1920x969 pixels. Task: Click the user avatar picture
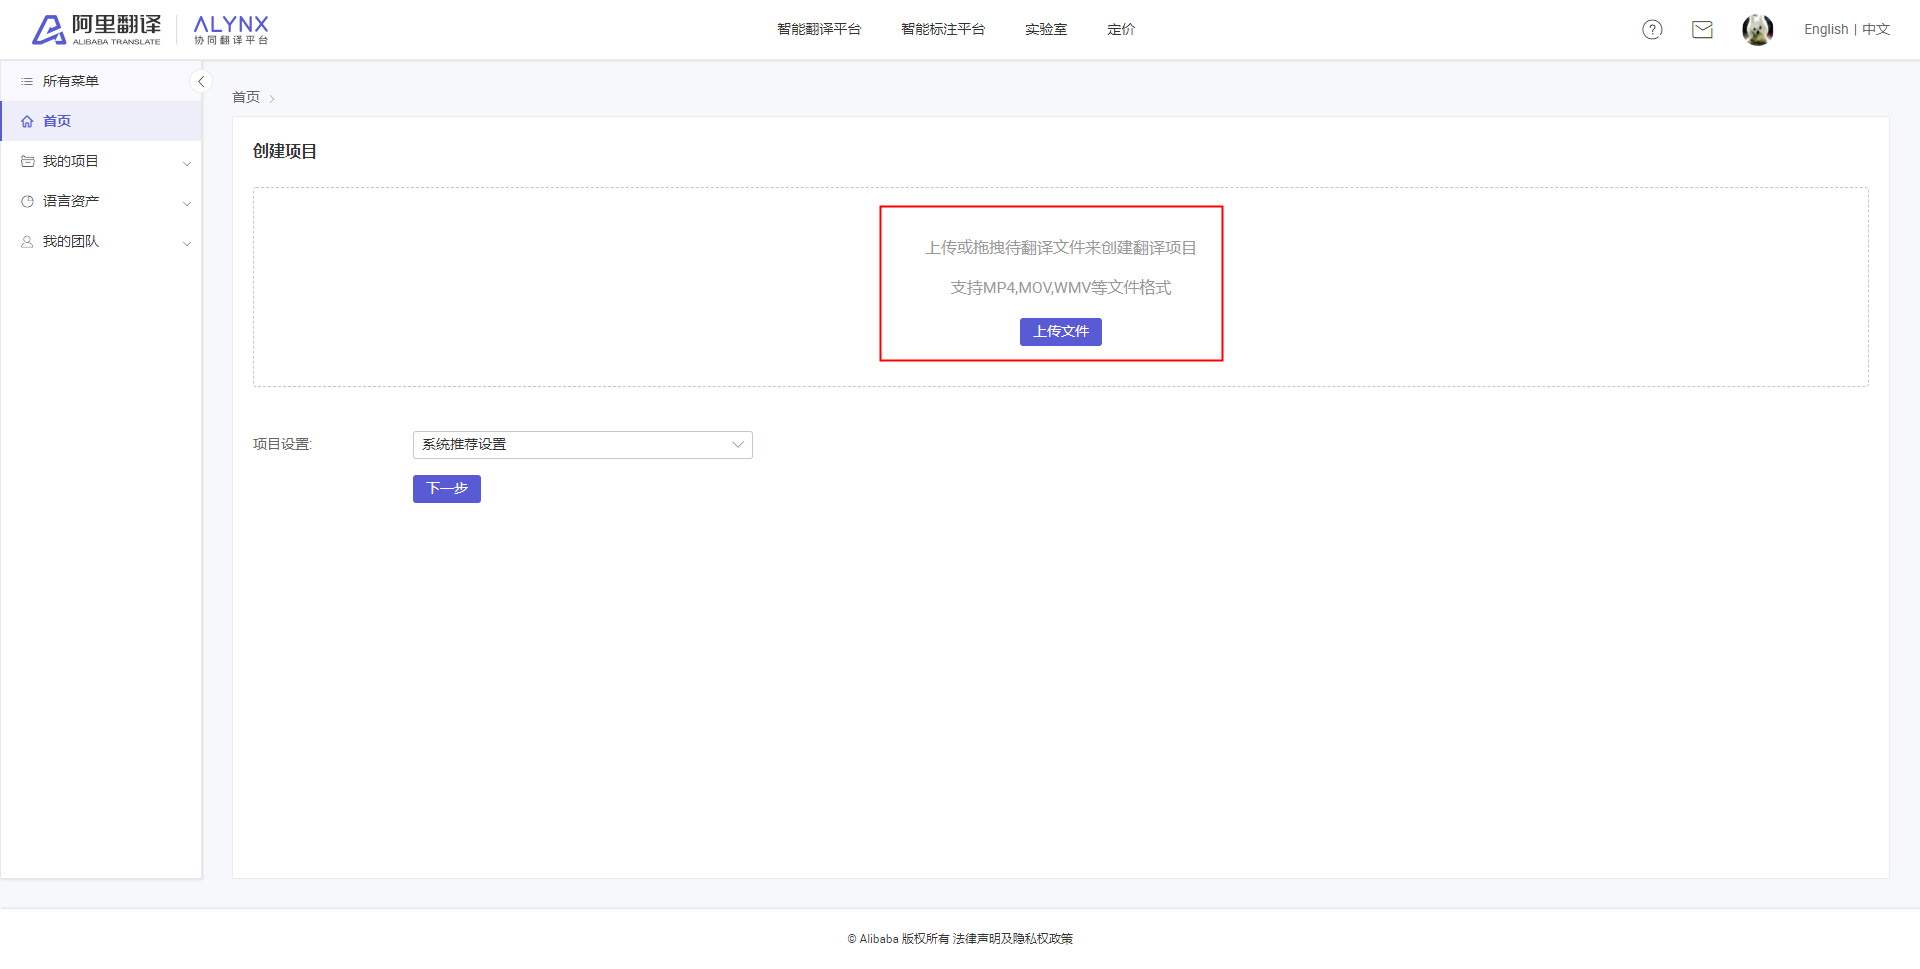(1757, 30)
